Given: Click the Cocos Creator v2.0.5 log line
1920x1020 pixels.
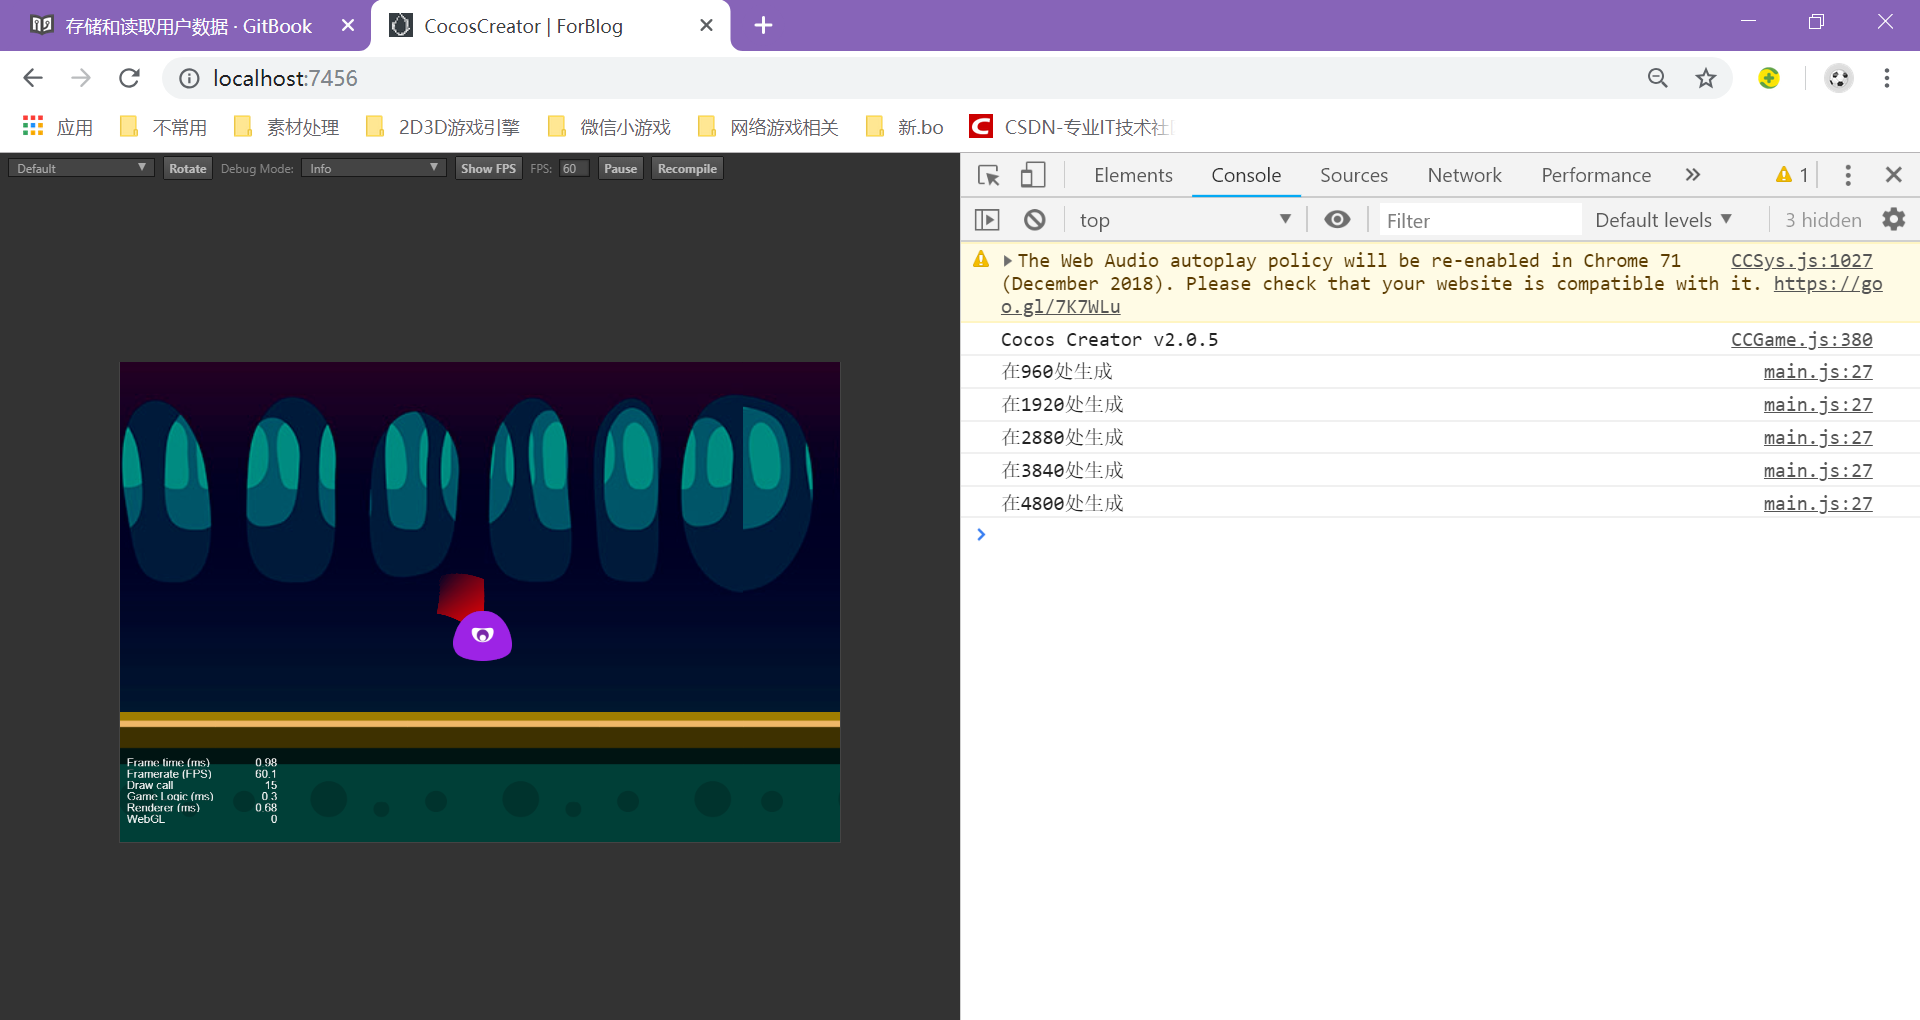Looking at the screenshot, I should (1109, 340).
